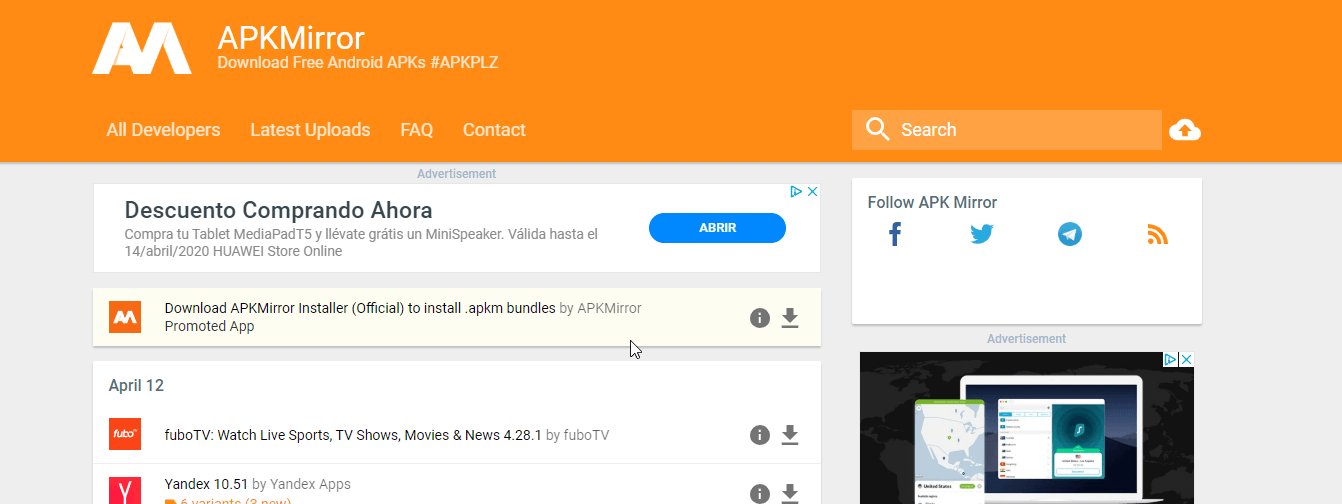Screen dimensions: 1342x504
Task: Open APK Mirror Twitter icon
Action: click(x=982, y=235)
